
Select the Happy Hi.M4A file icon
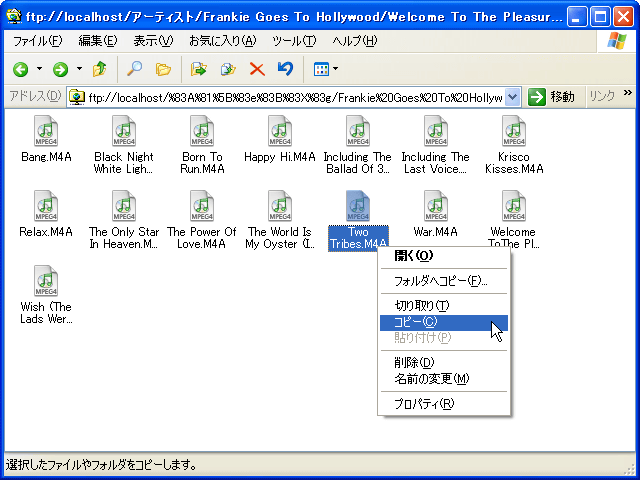(280, 131)
